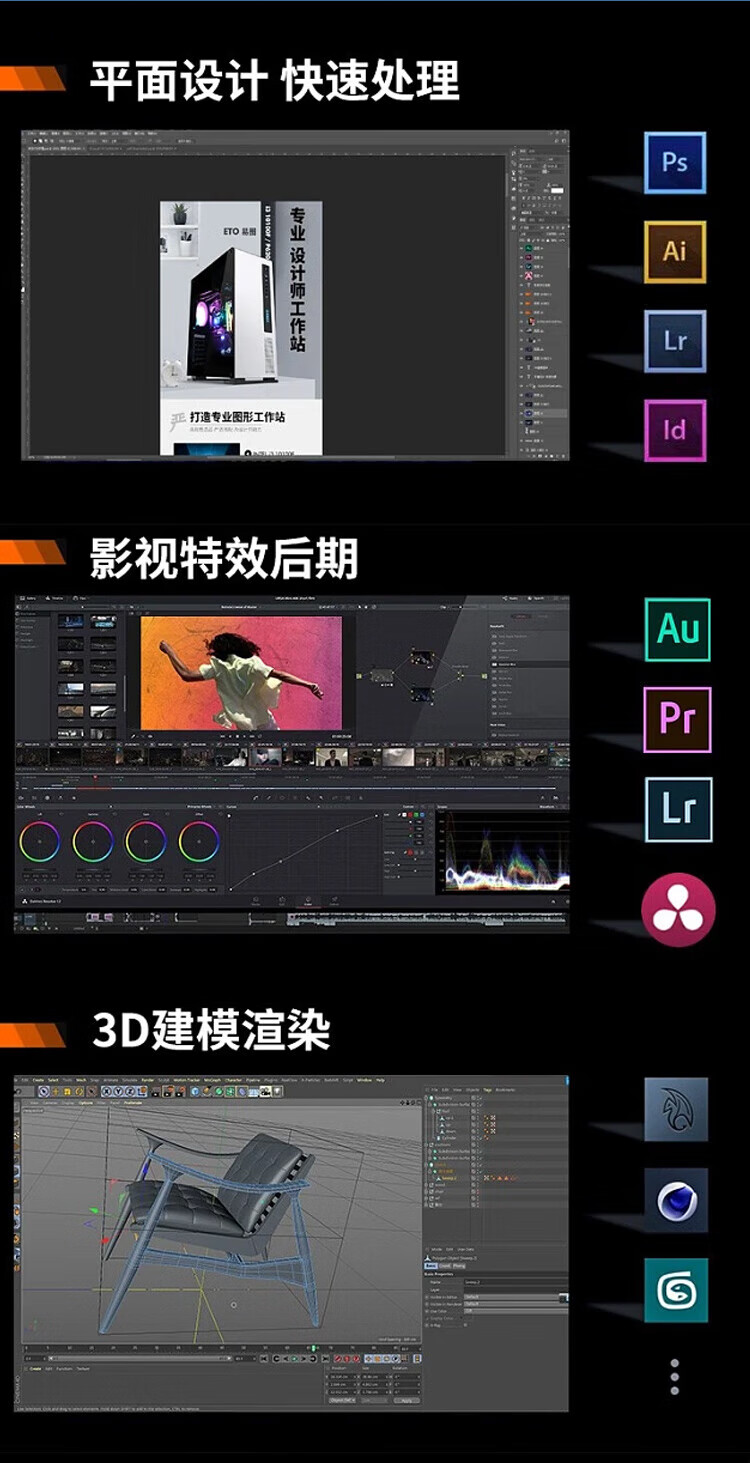Open the Render menu in Cinema 4D
This screenshot has width=750, height=1463.
tap(148, 1080)
